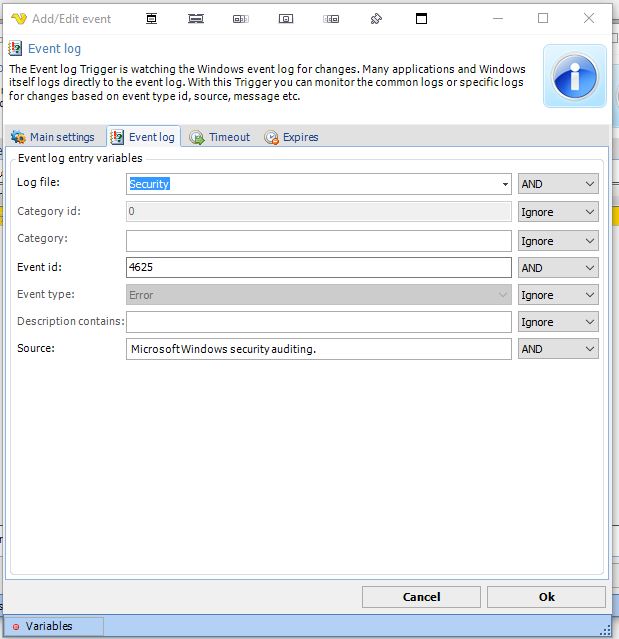Open the Ignore dropdown for Category id
The height and width of the screenshot is (639, 619).
(x=558, y=212)
